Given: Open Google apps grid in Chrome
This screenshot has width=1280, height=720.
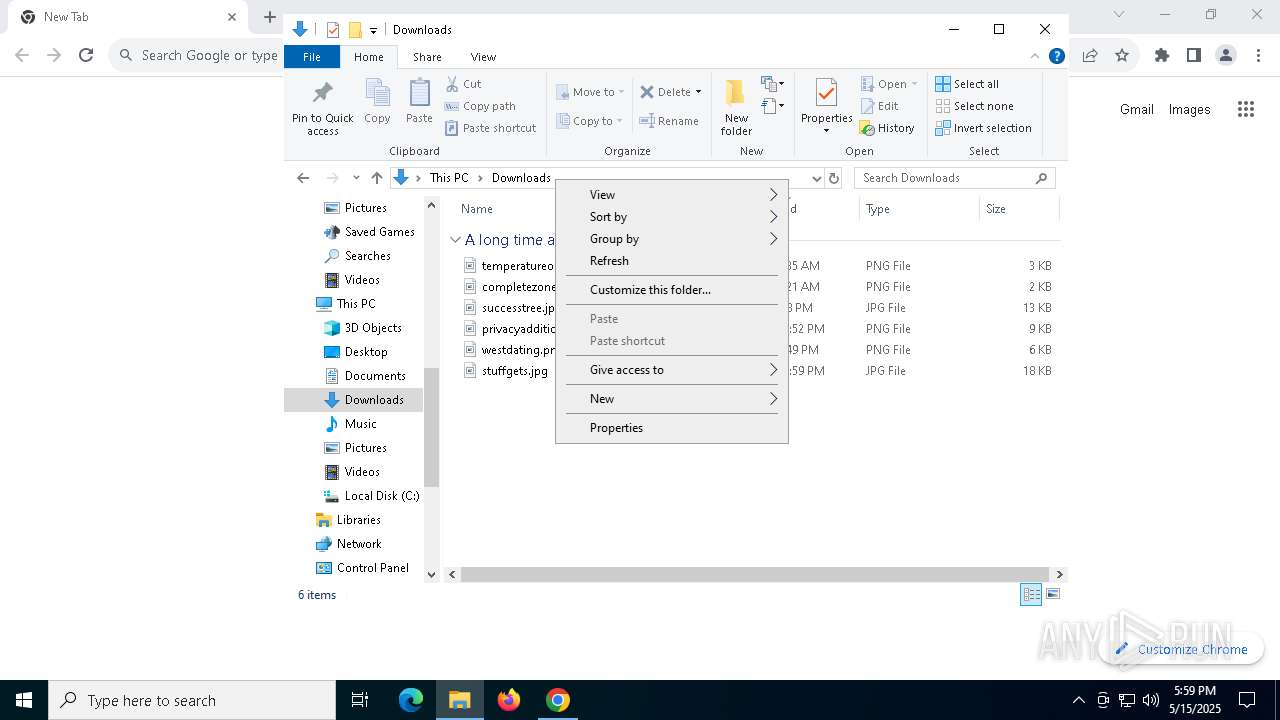Looking at the screenshot, I should 1246,109.
